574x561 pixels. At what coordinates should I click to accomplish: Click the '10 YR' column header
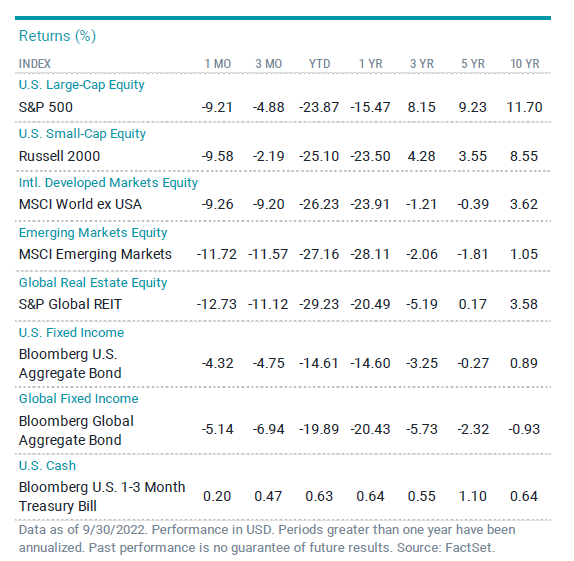coord(525,64)
